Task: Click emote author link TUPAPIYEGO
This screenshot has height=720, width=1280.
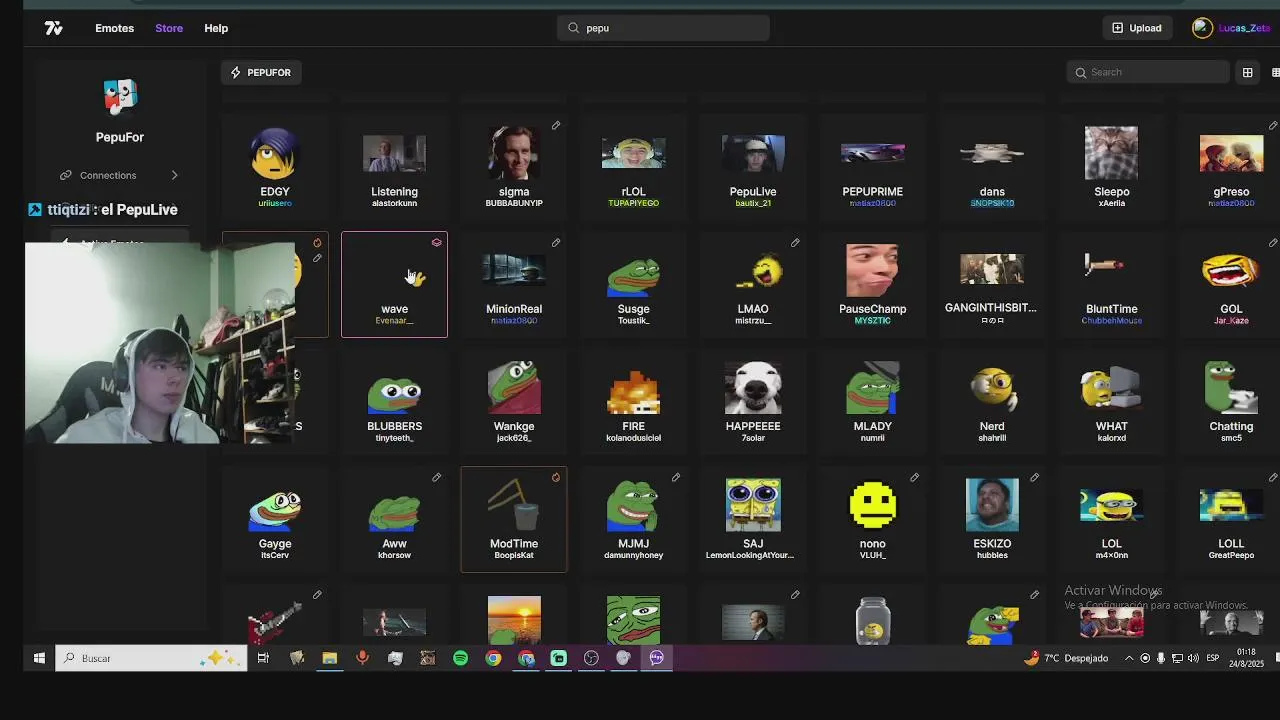Action: click(x=633, y=203)
